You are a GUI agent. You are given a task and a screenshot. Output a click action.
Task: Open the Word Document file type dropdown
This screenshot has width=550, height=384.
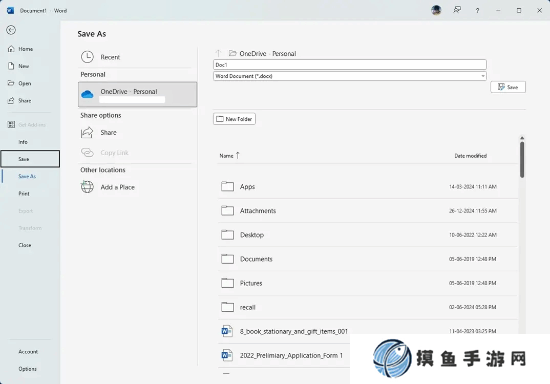point(350,76)
